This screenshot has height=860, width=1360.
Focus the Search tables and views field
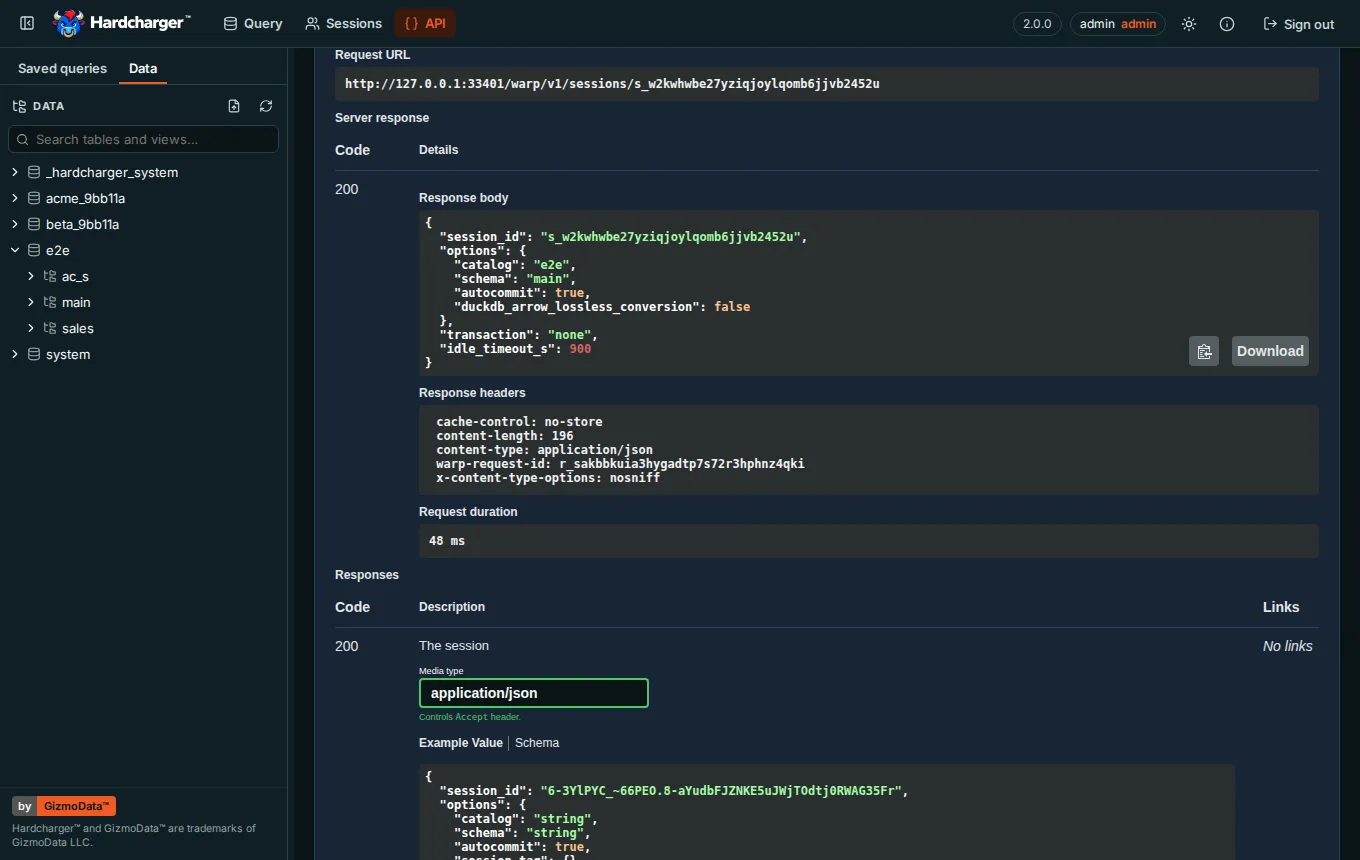[143, 139]
